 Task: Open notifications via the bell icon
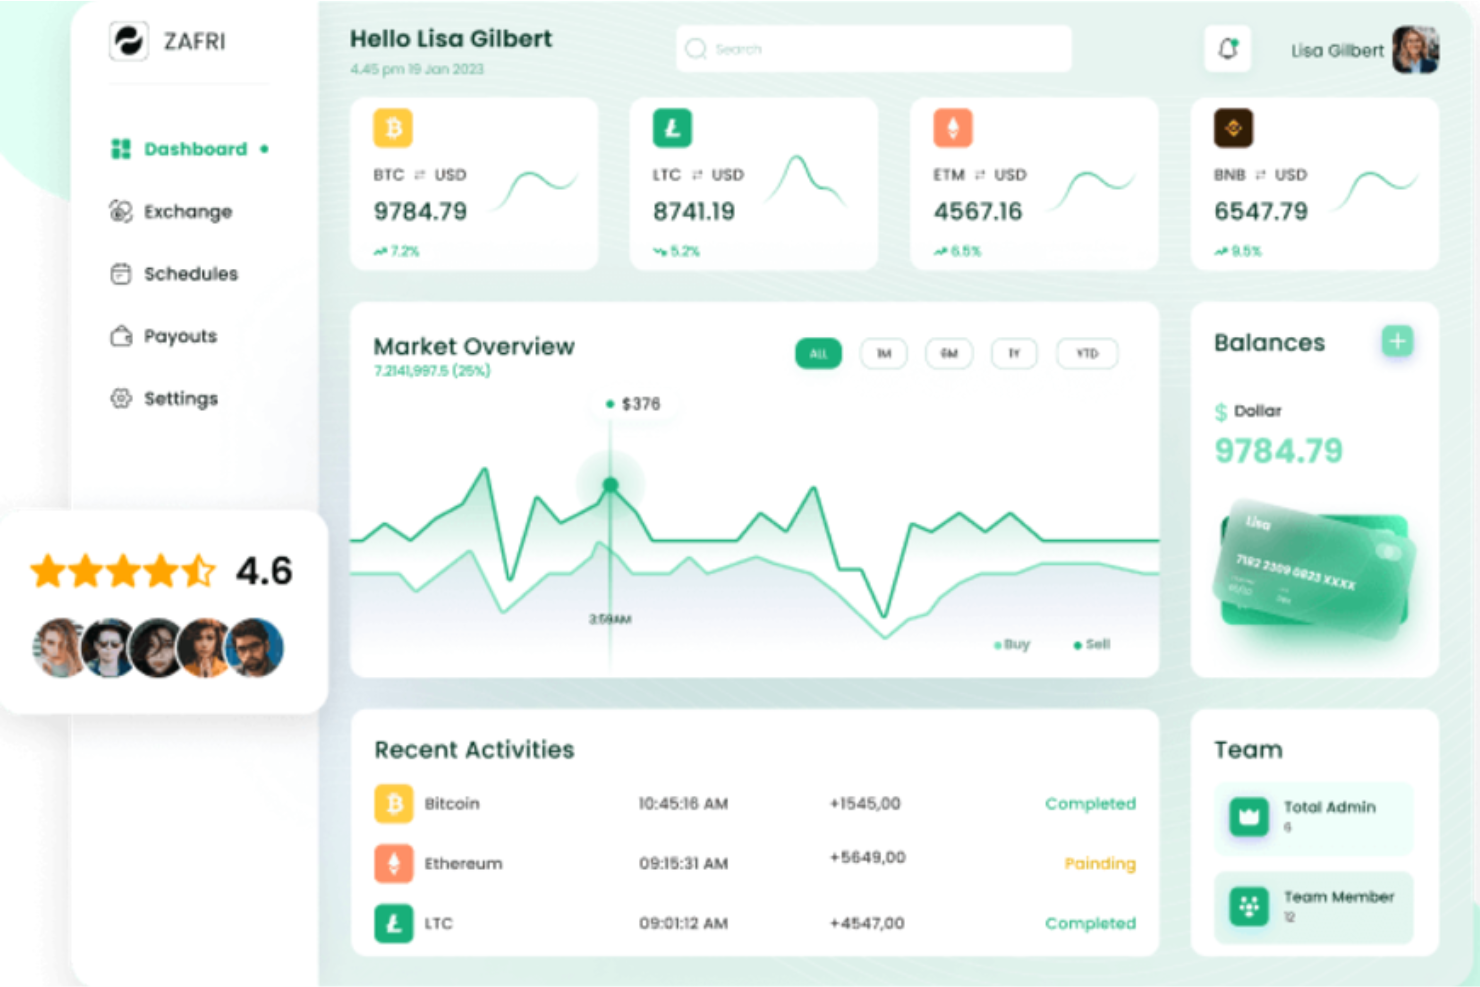click(x=1227, y=48)
